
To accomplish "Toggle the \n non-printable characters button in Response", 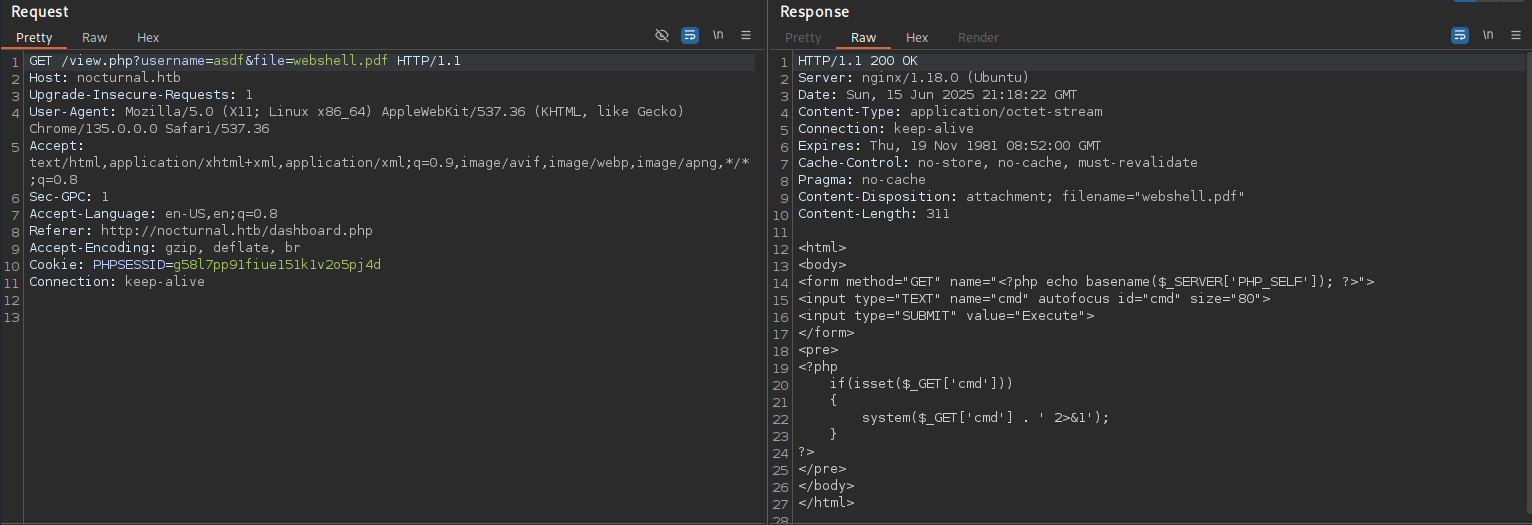I will 1488,35.
